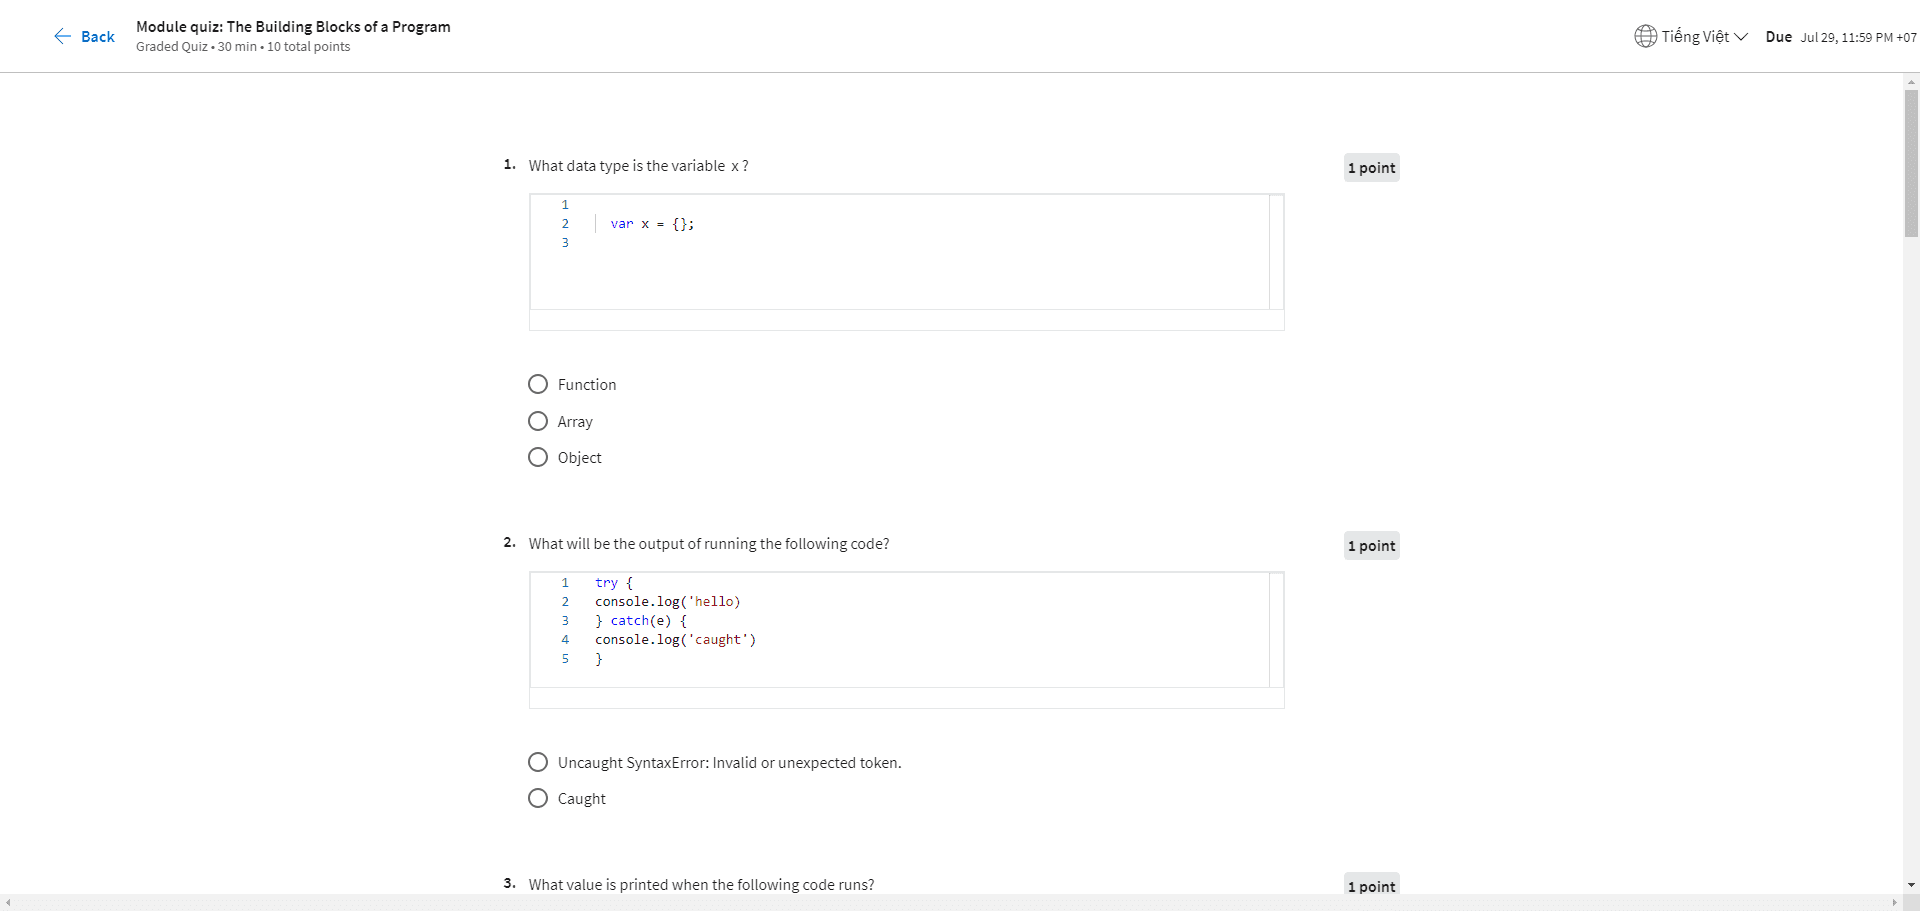Select the Function answer option
1920x911 pixels.
(x=538, y=385)
